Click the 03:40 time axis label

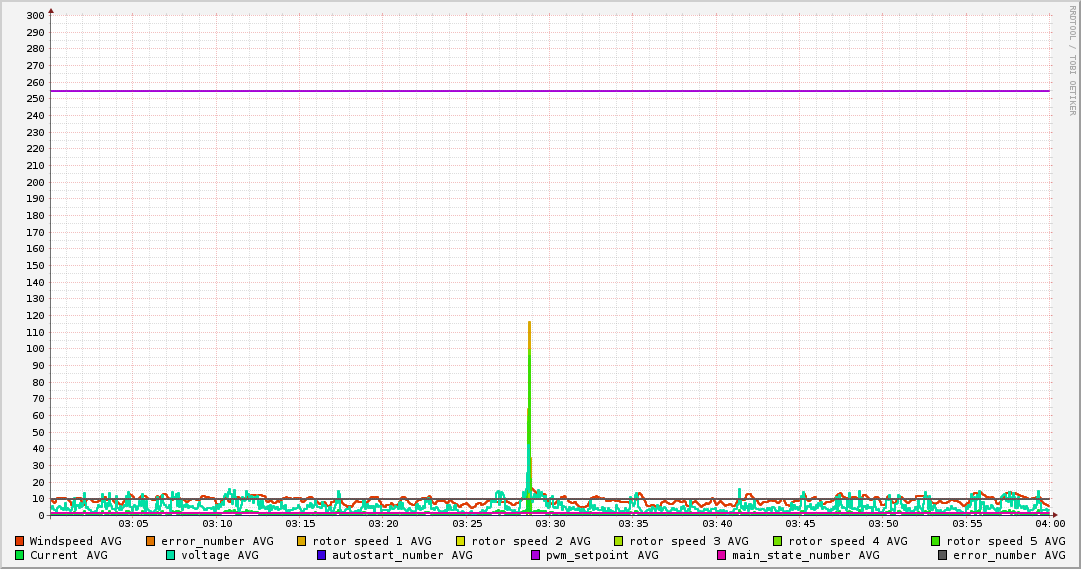[x=717, y=524]
